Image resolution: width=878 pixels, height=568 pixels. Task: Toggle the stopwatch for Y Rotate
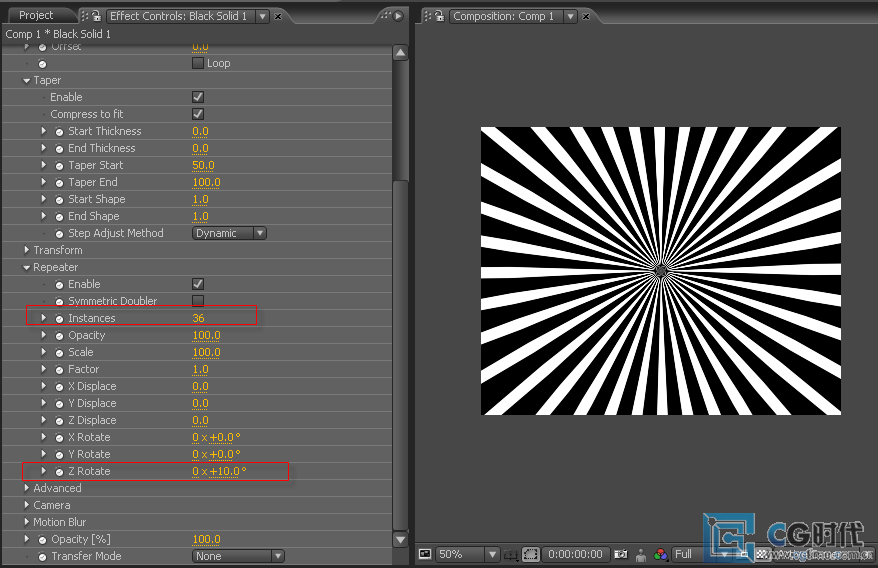[x=59, y=455]
